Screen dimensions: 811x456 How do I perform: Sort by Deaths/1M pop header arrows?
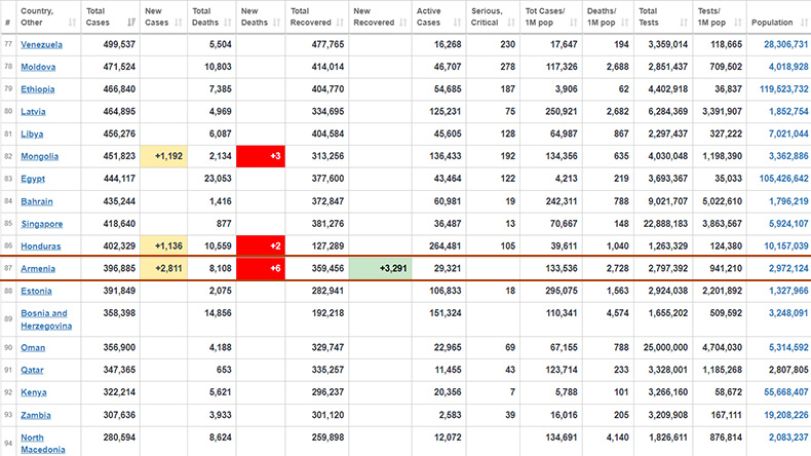pyautogui.click(x=625, y=22)
